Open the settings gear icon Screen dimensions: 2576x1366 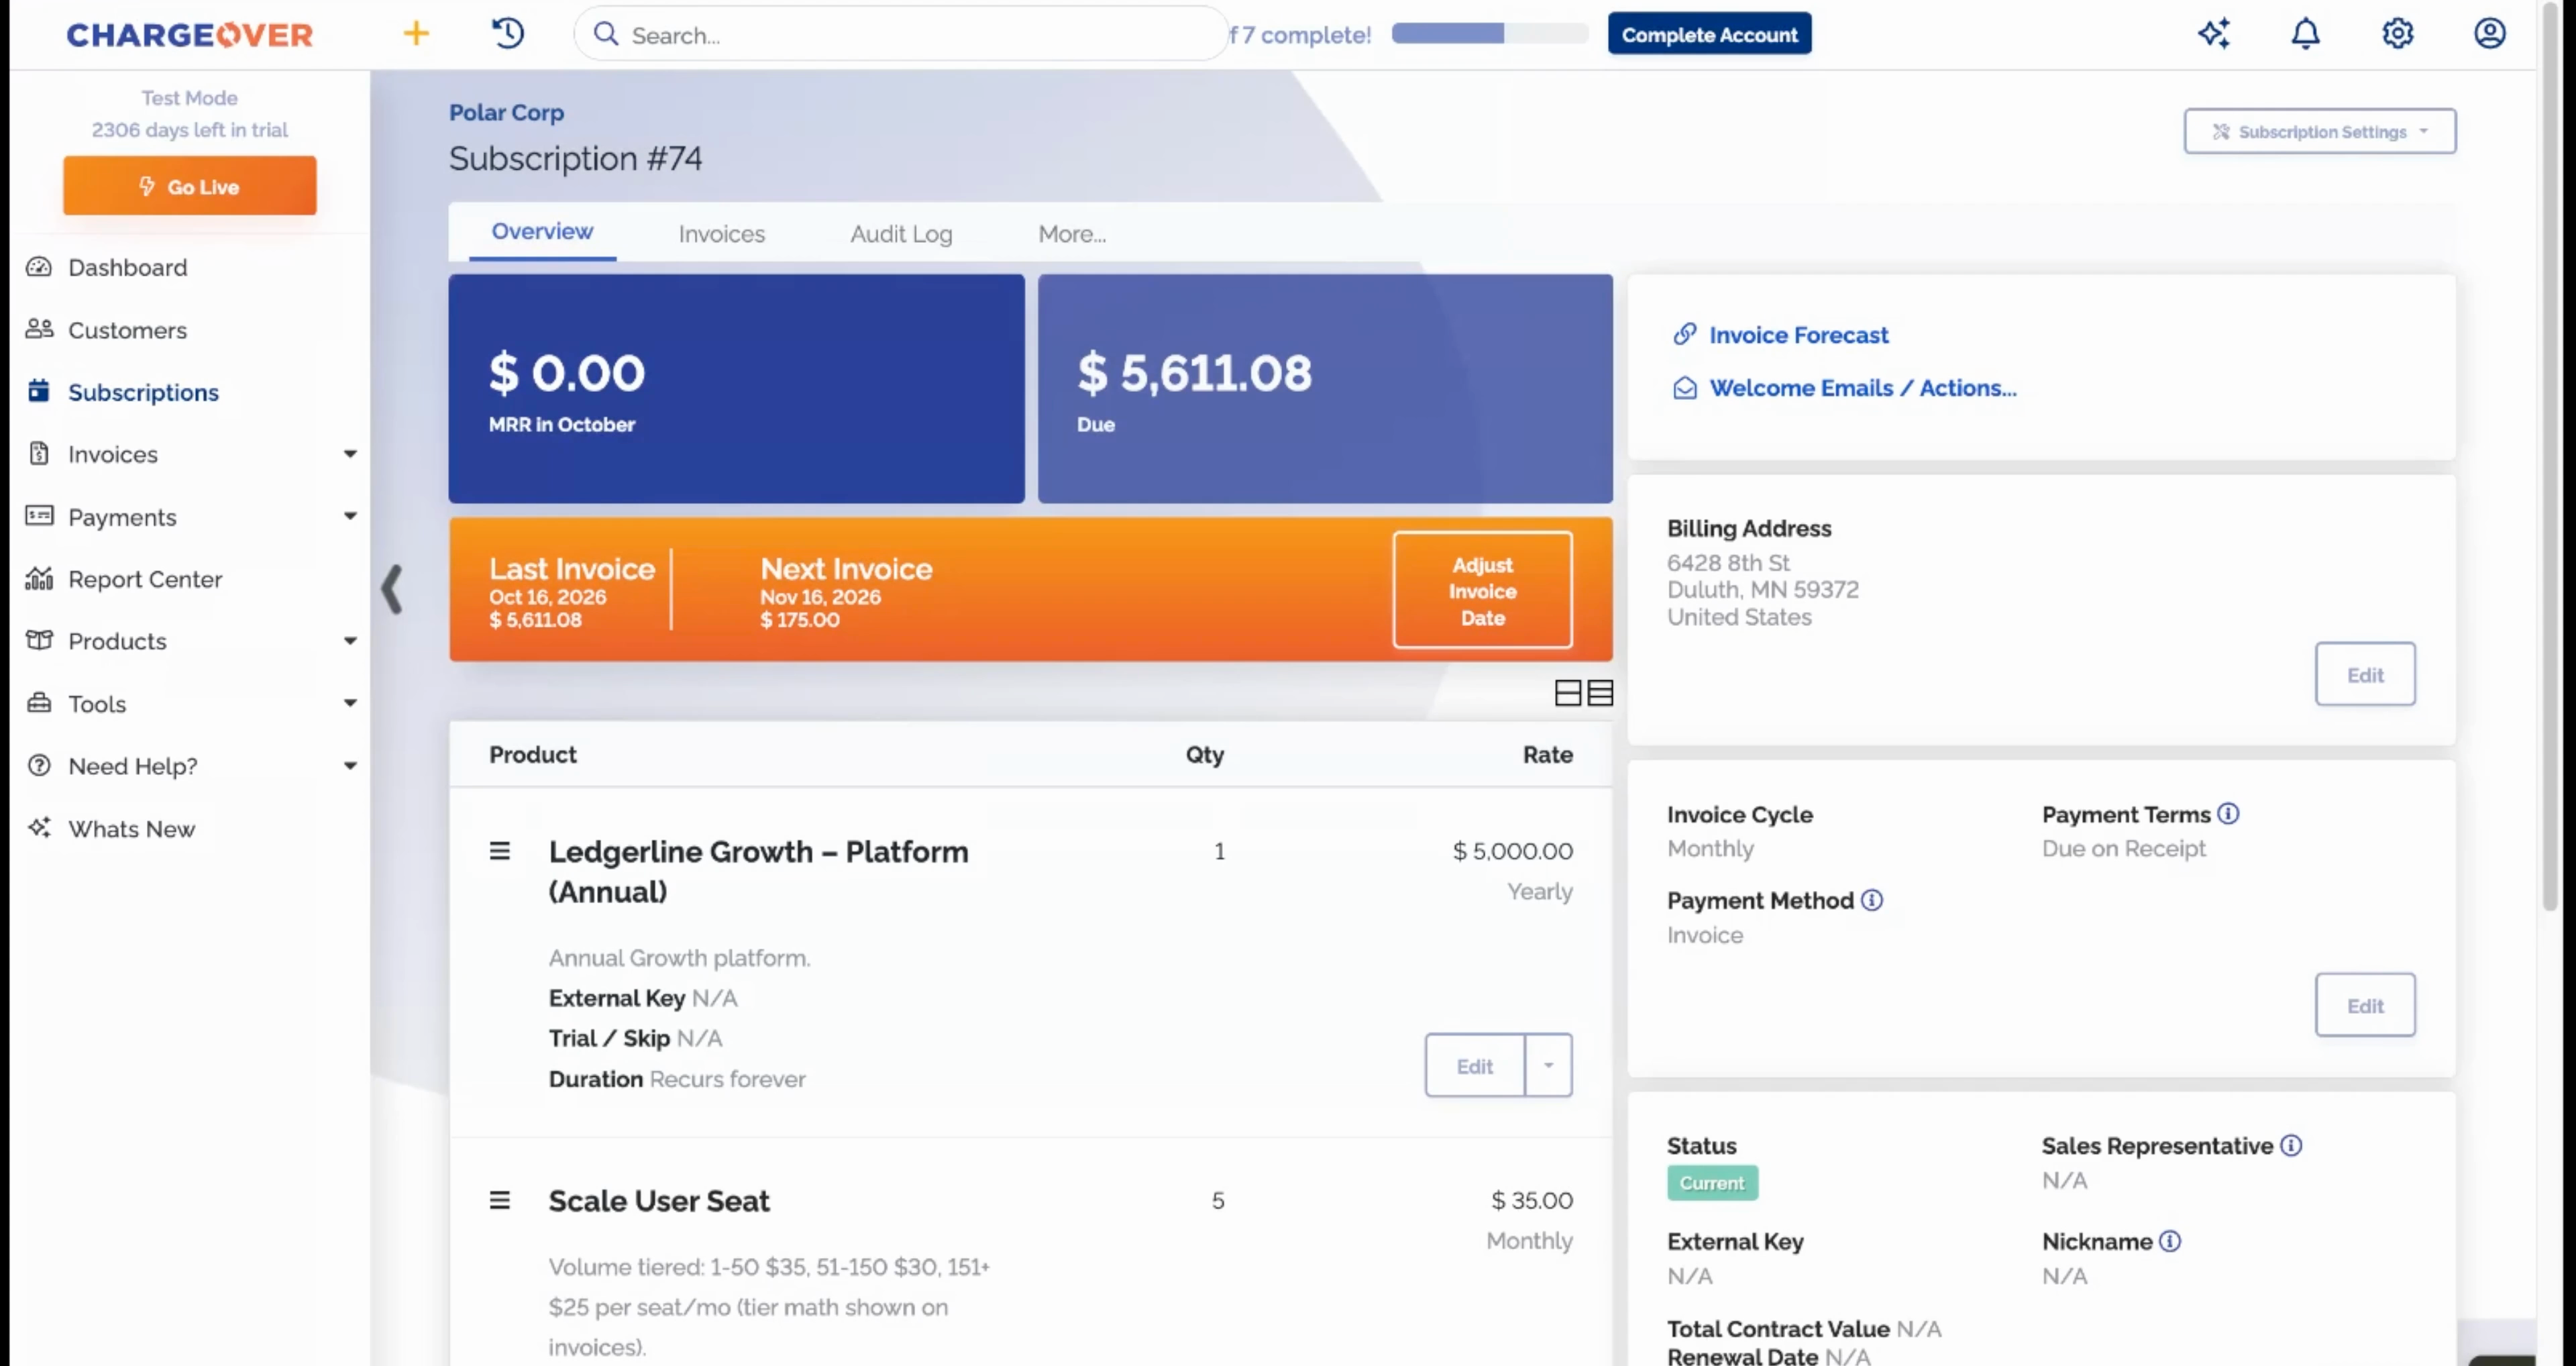2398,34
